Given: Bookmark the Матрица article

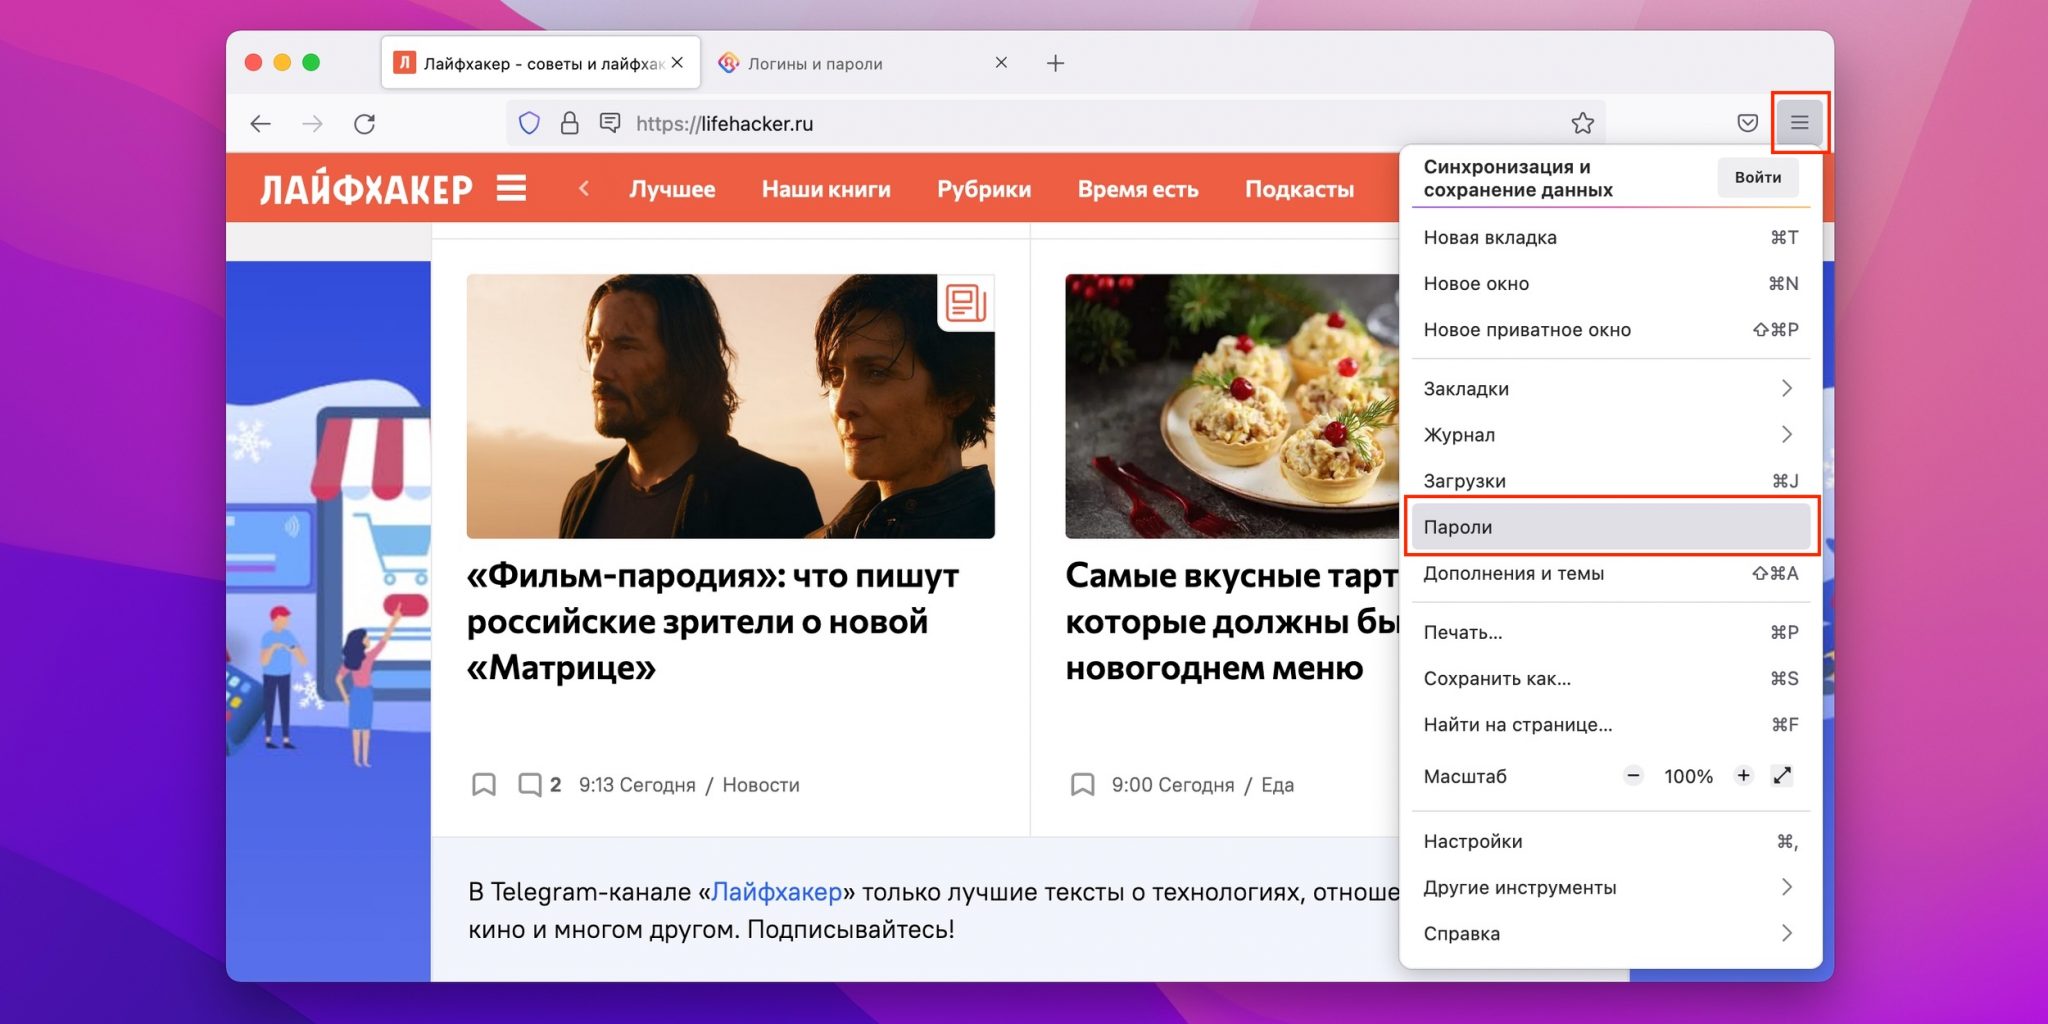Looking at the screenshot, I should [483, 784].
